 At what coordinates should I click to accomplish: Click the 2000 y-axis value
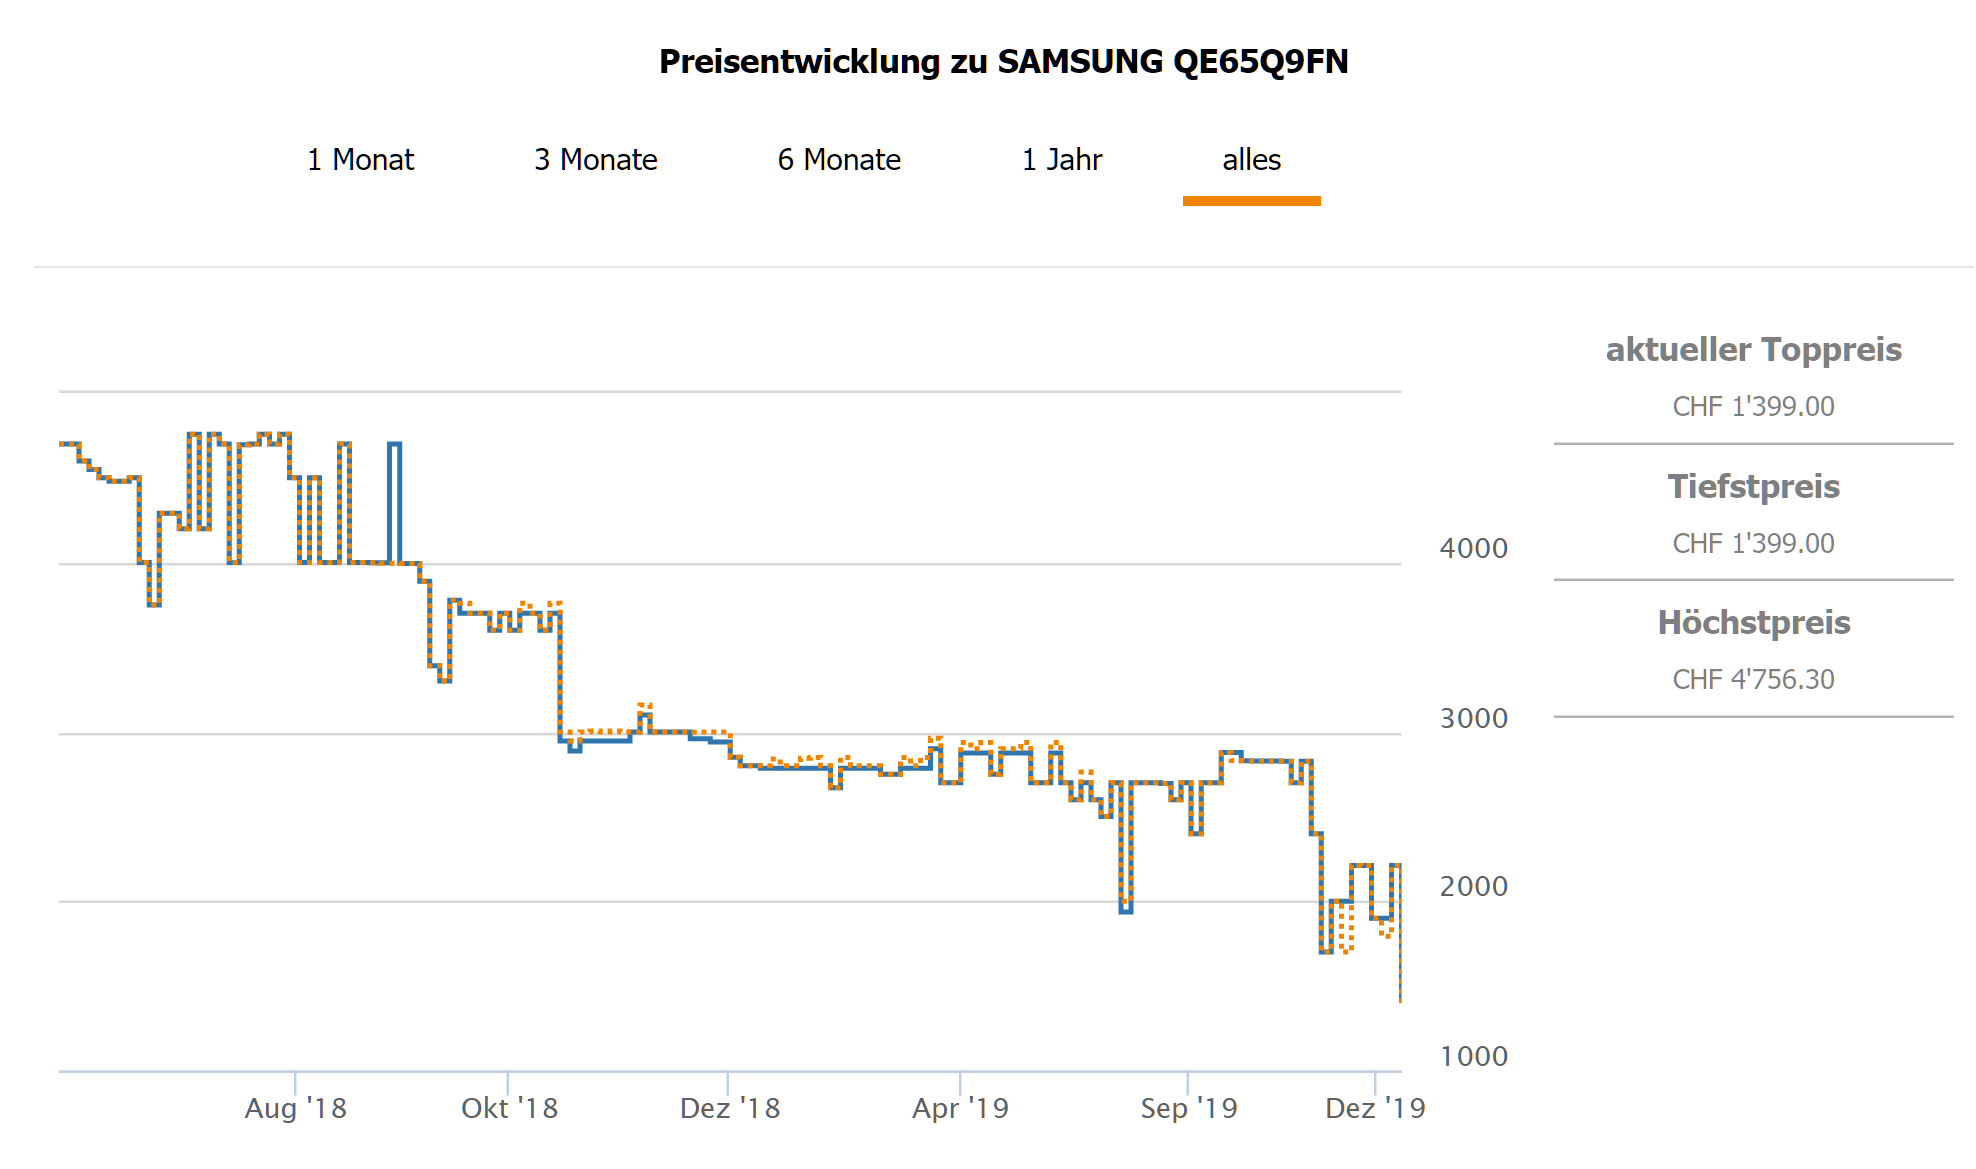click(x=1473, y=886)
